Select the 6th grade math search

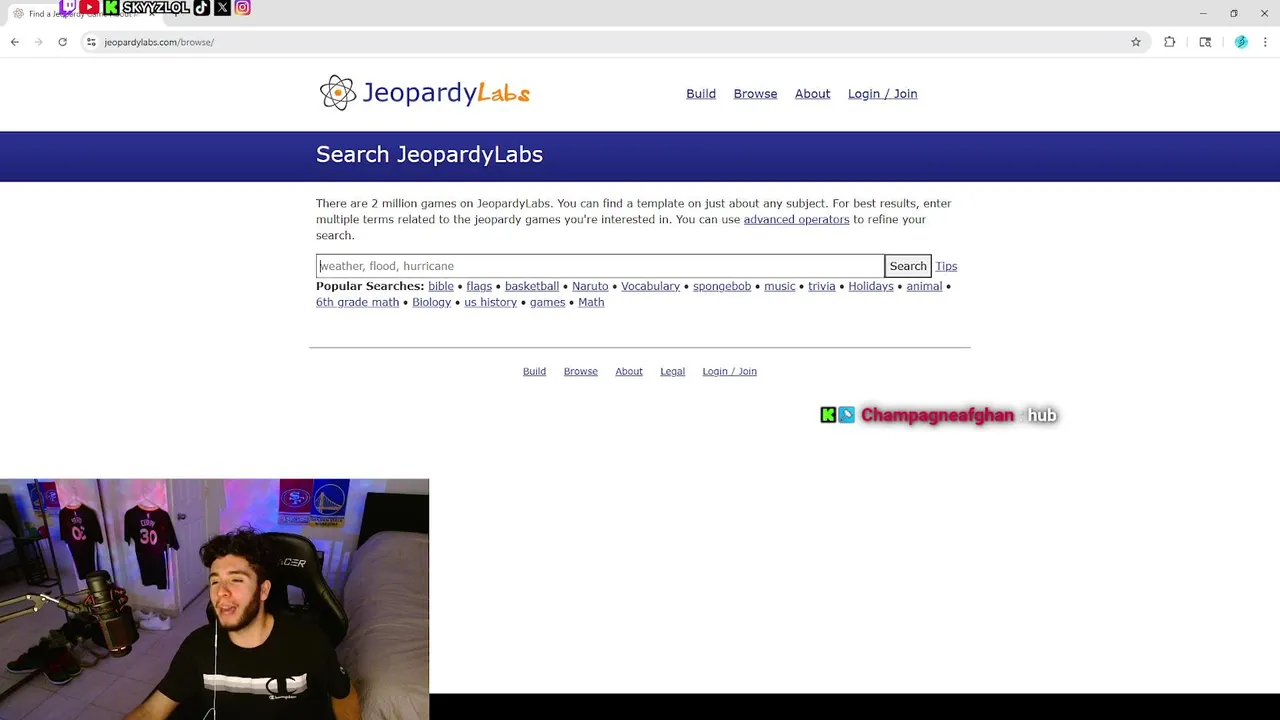tap(357, 302)
